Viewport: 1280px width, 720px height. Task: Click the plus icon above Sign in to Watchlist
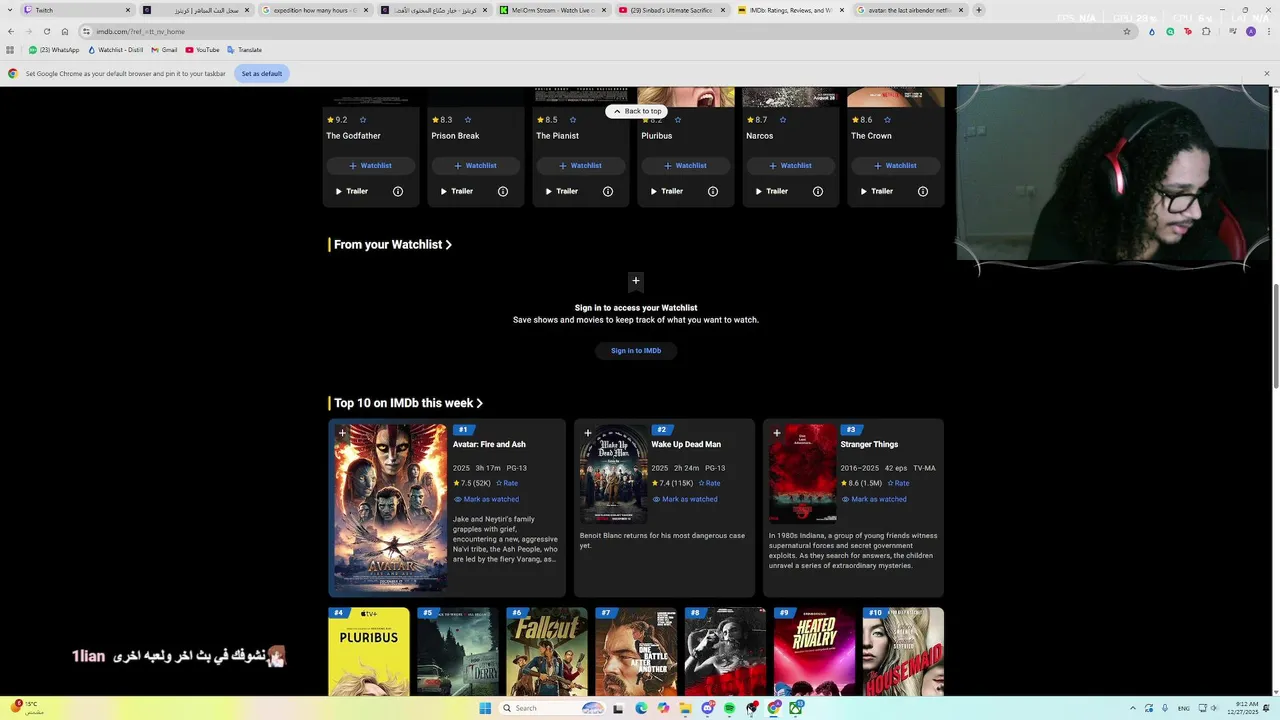pyautogui.click(x=636, y=281)
